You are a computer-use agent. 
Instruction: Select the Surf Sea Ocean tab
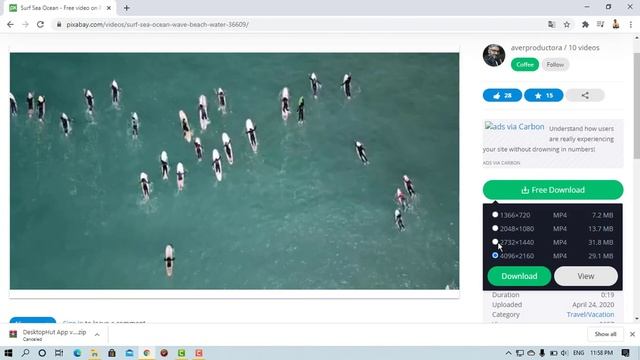[x=60, y=8]
